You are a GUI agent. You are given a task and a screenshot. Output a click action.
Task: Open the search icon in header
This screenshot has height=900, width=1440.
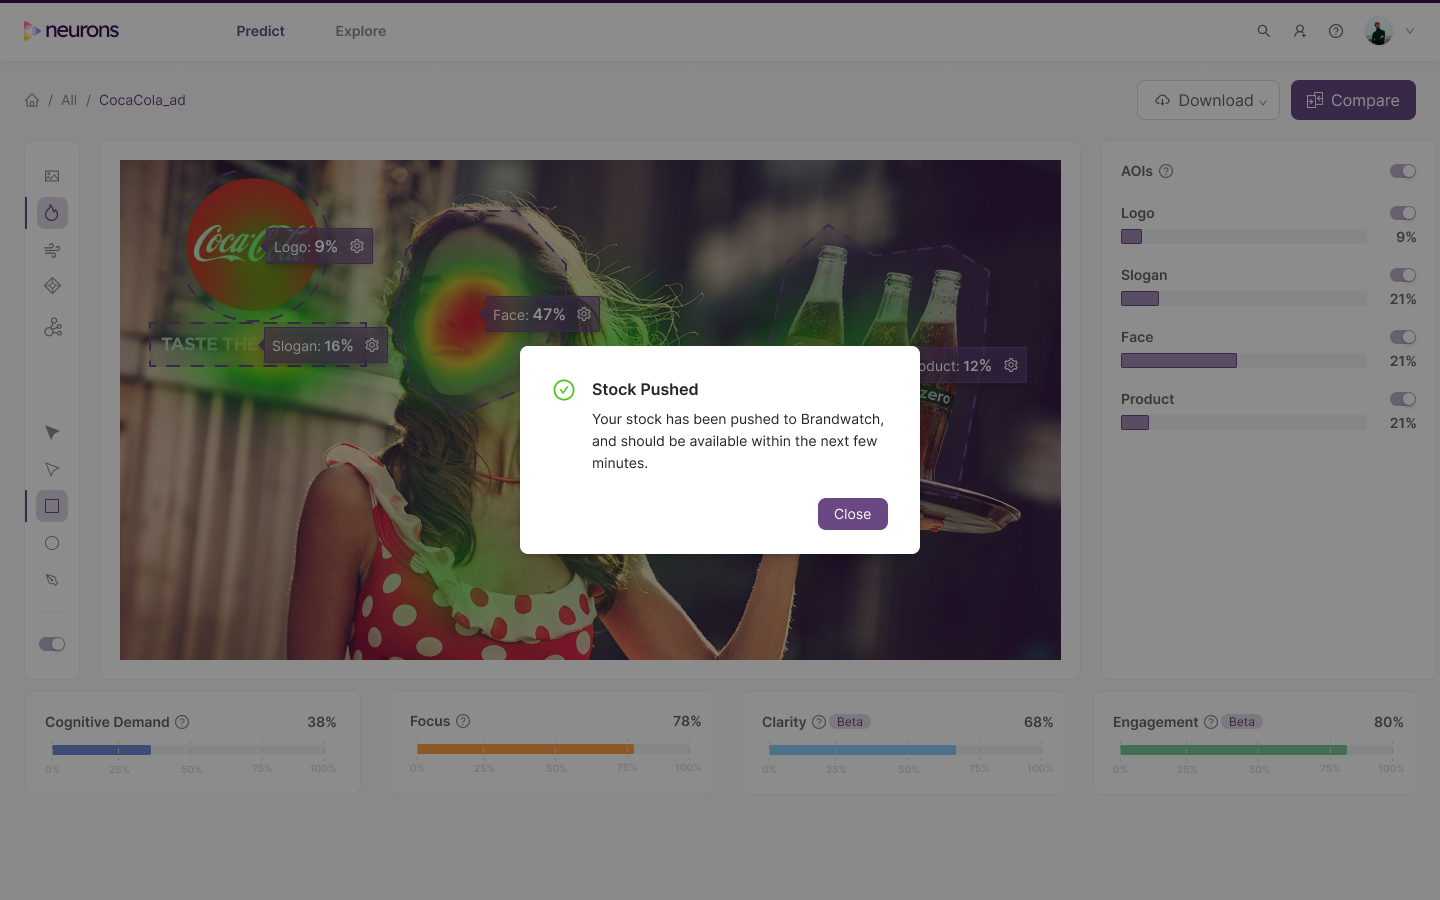[x=1264, y=31]
